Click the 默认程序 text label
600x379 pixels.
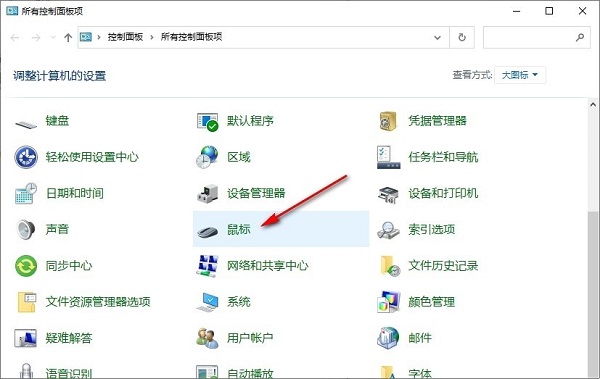(x=250, y=121)
